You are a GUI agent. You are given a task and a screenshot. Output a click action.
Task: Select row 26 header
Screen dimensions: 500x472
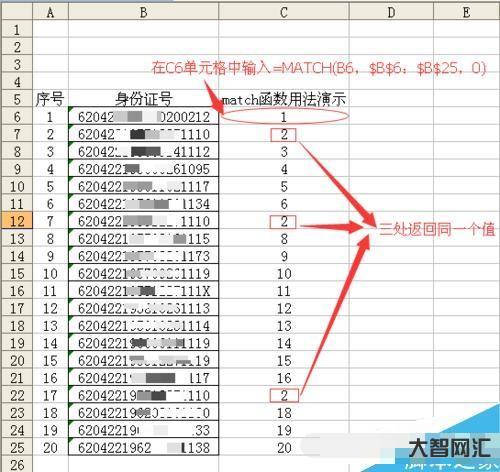(x=17, y=464)
